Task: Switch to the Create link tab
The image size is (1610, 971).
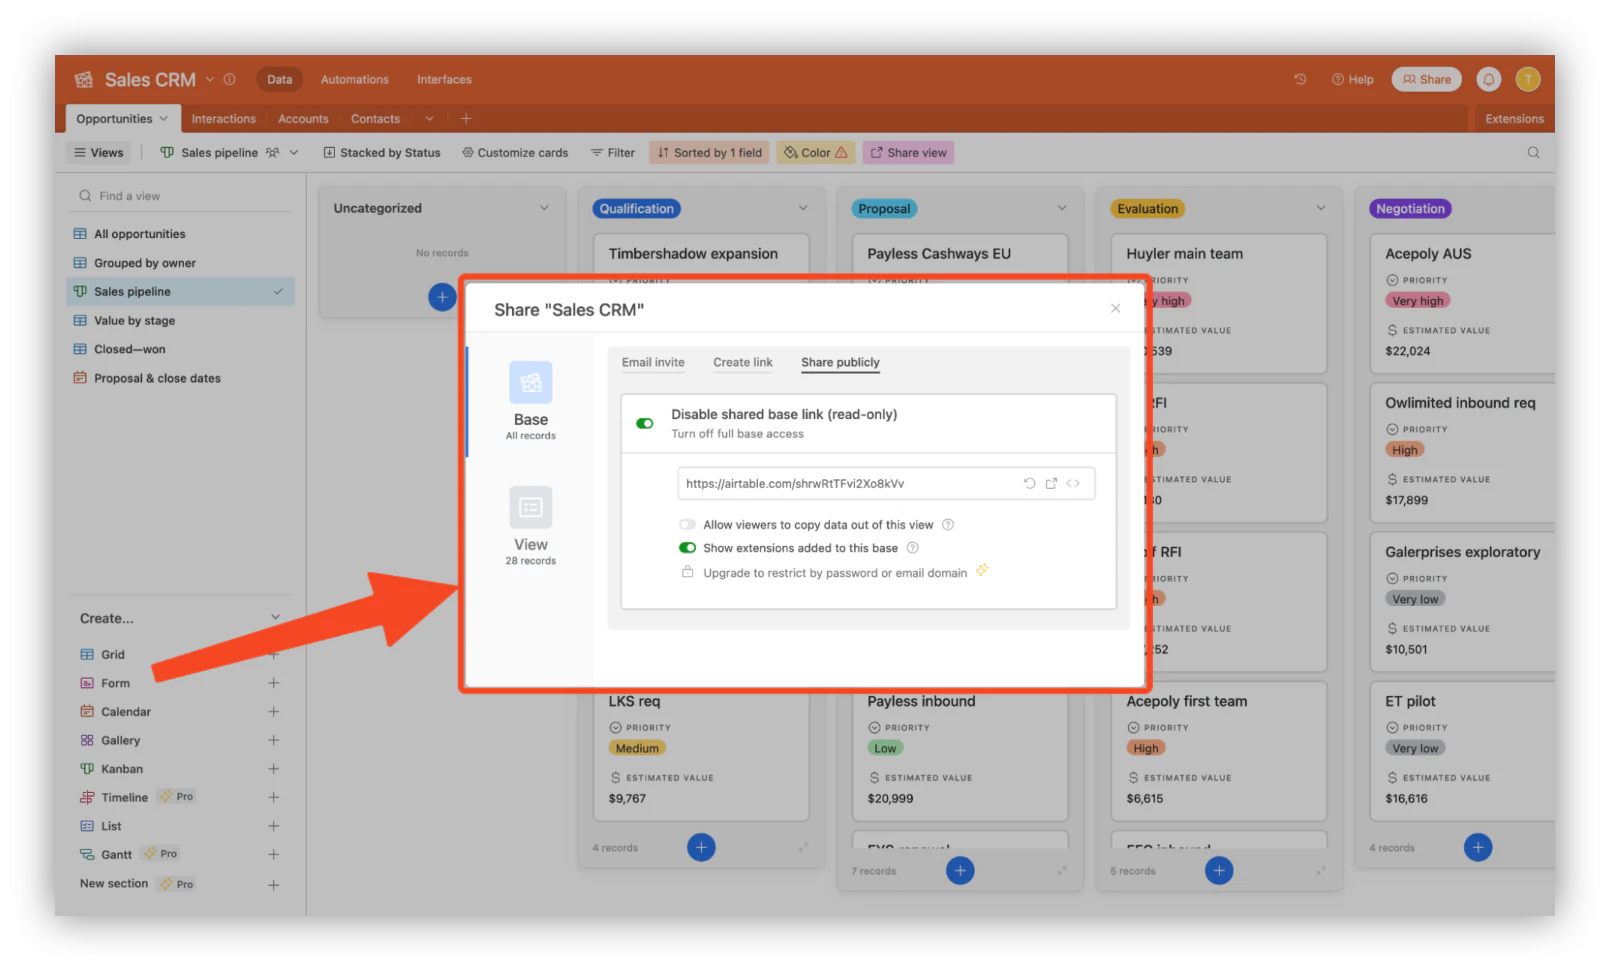Action: (x=743, y=362)
